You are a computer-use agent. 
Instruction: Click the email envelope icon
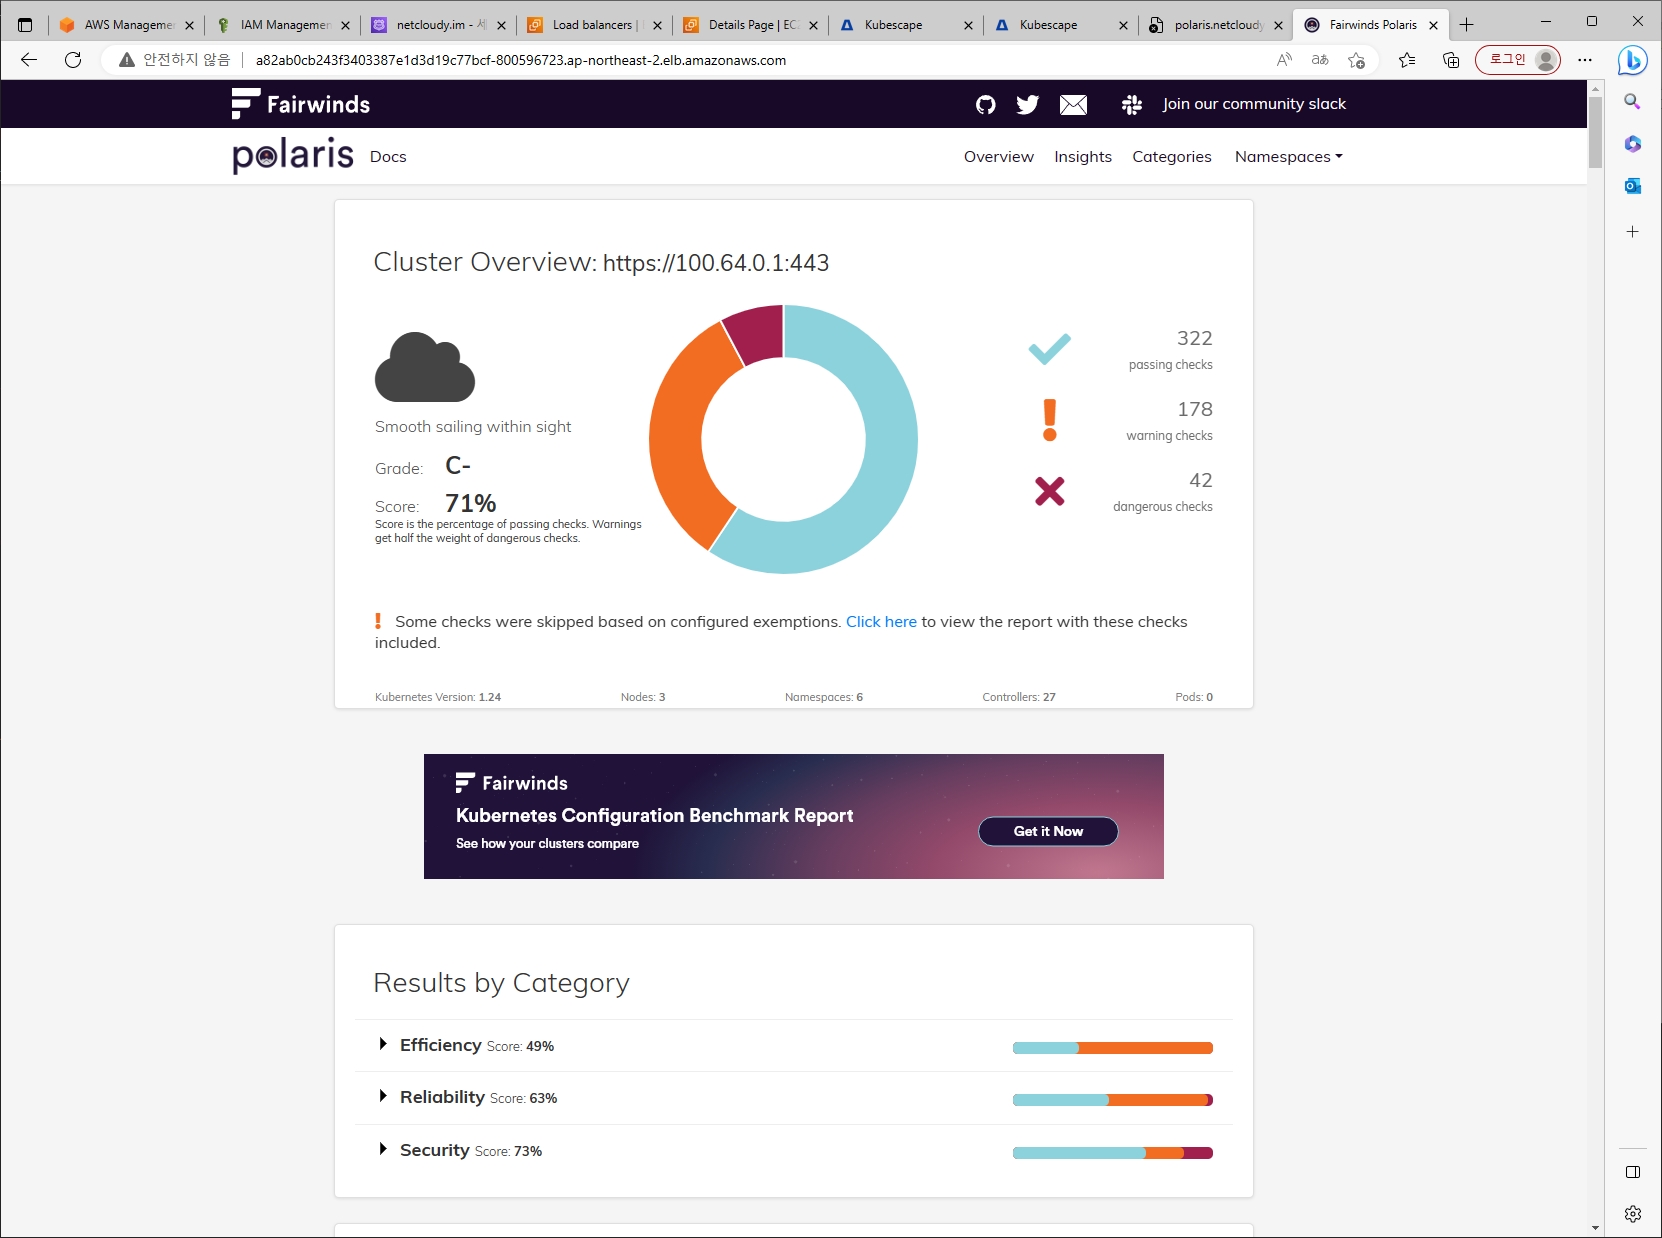tap(1073, 104)
